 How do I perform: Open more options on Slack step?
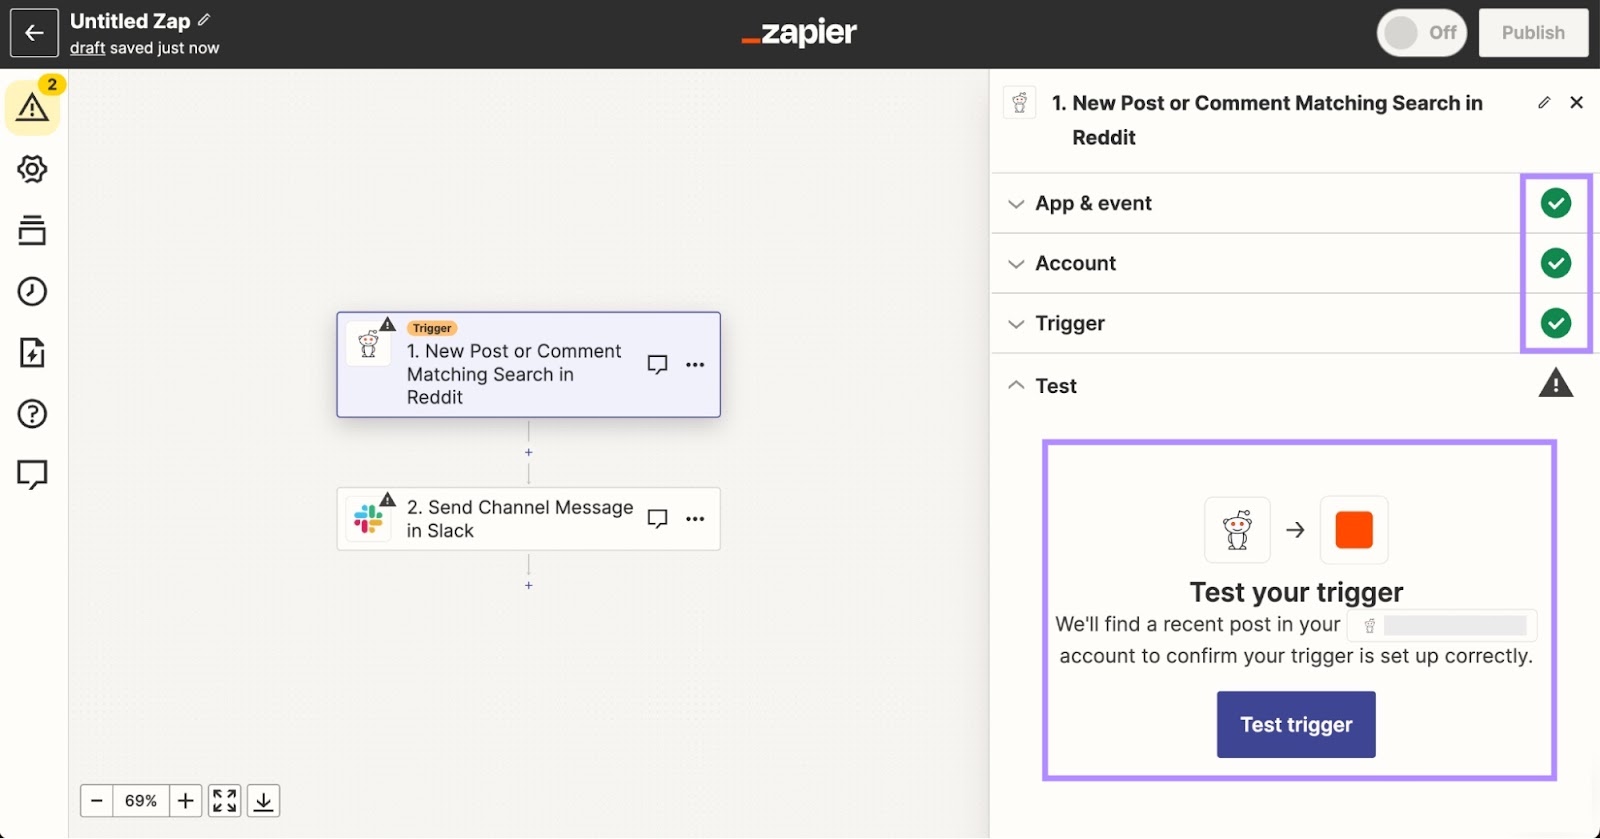695,519
